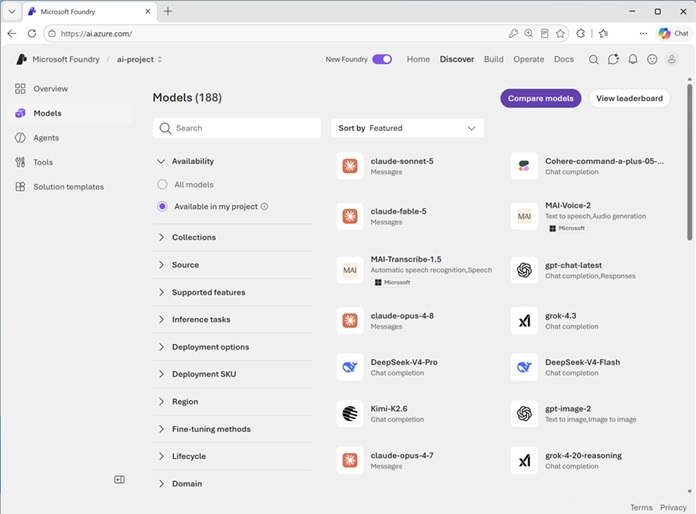Click the Kimi-K2.6 model icon
This screenshot has height=514, width=696.
pos(350,414)
